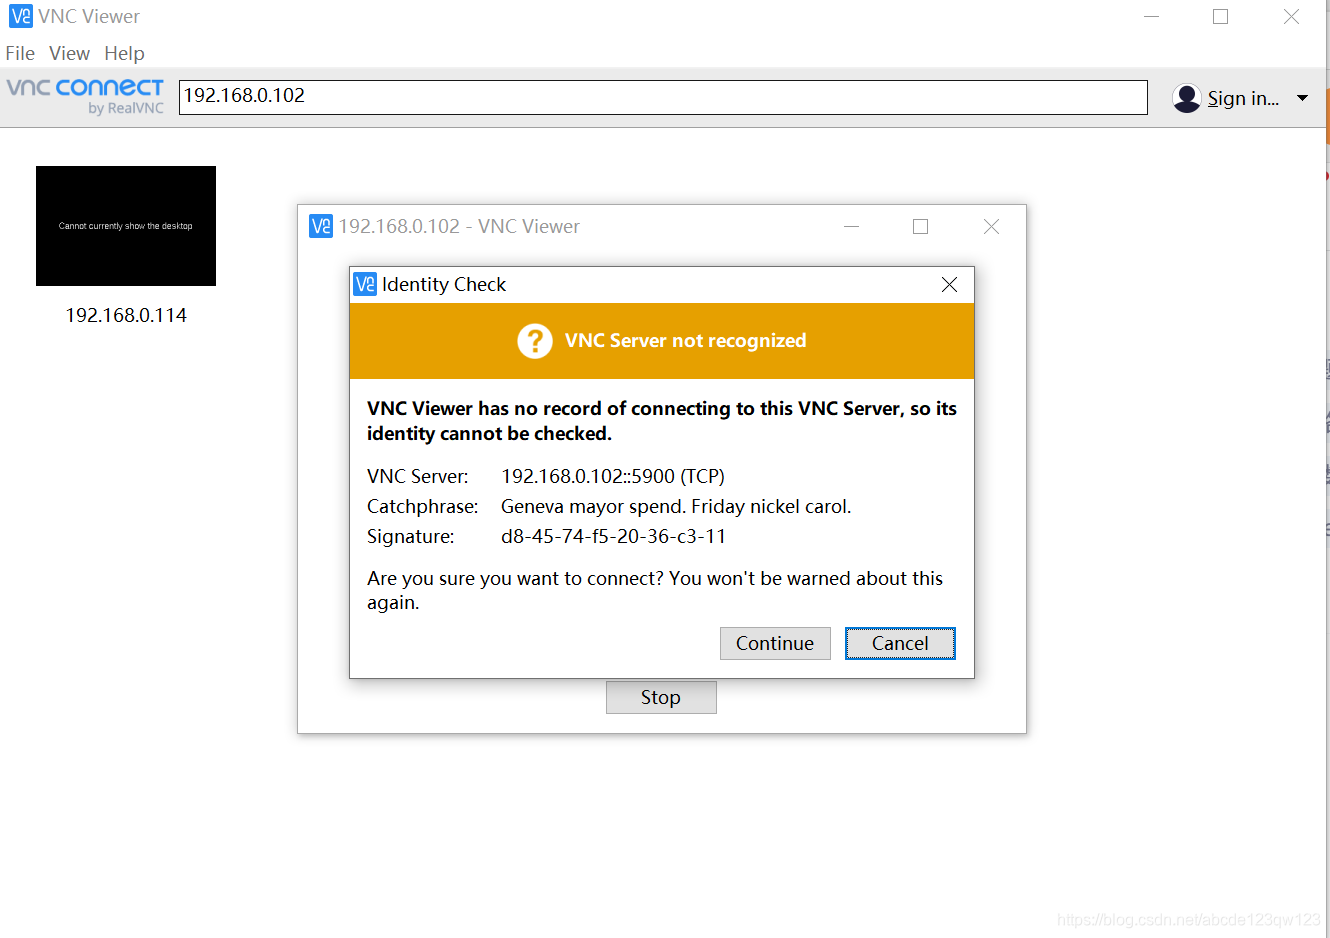
Task: Open the File menu
Action: click(20, 53)
